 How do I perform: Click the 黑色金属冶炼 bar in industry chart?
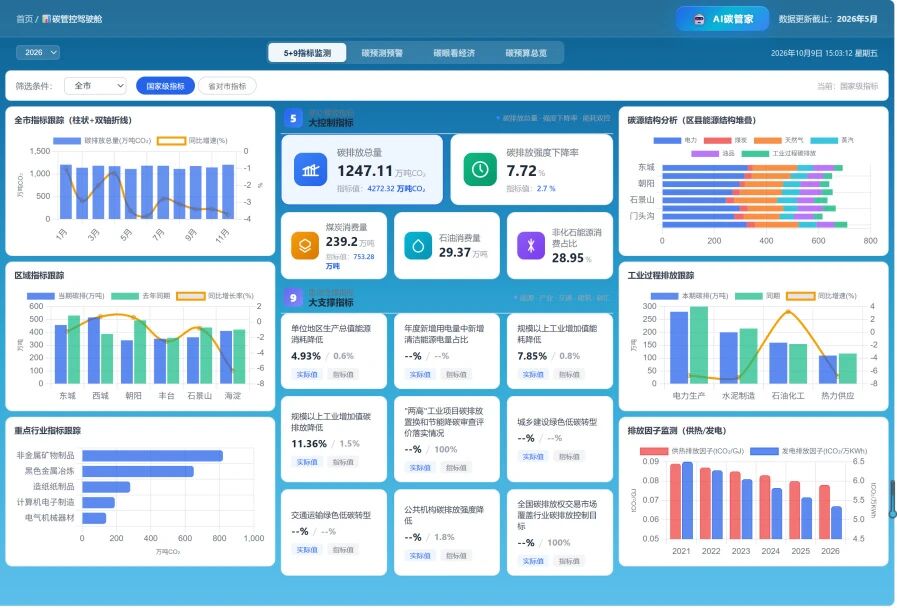138,471
